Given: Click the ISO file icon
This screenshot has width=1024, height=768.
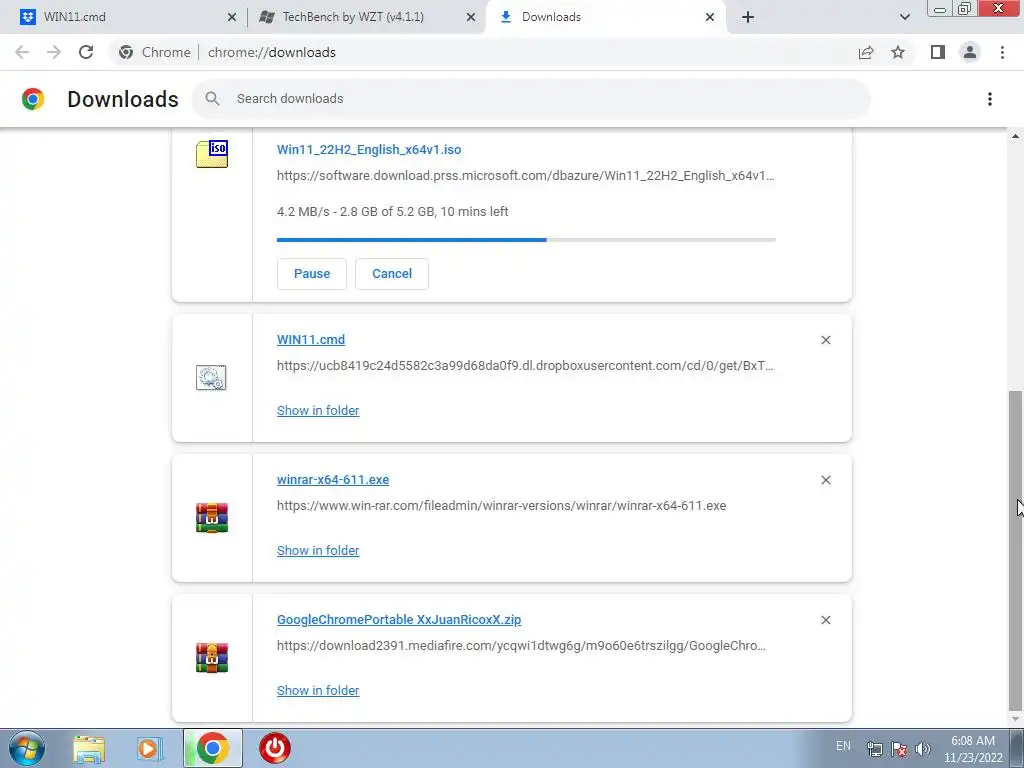Looking at the screenshot, I should (212, 154).
